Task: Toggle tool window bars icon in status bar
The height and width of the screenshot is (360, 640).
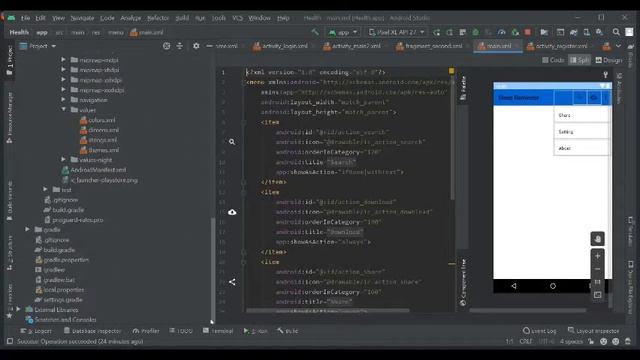Action: pos(10,341)
